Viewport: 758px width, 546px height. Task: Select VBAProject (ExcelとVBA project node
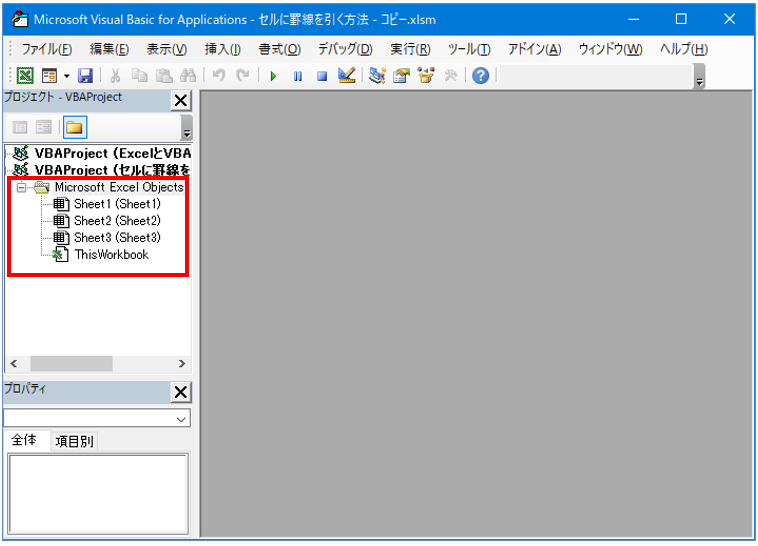pyautogui.click(x=113, y=153)
